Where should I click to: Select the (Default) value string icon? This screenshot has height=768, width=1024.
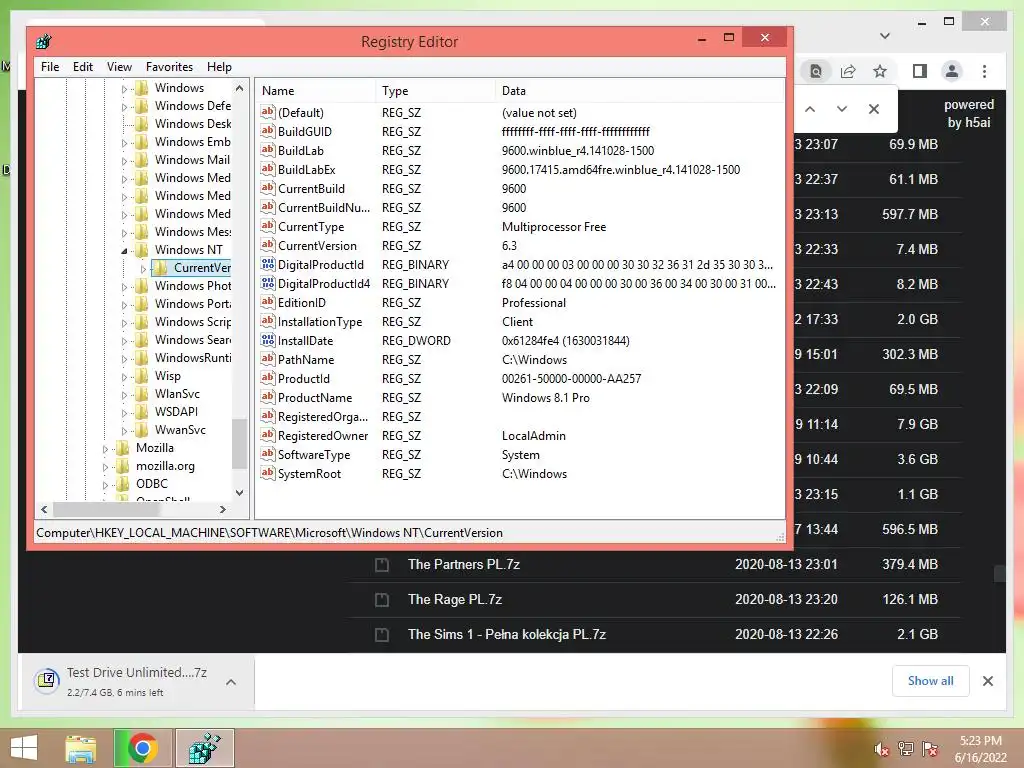(268, 112)
